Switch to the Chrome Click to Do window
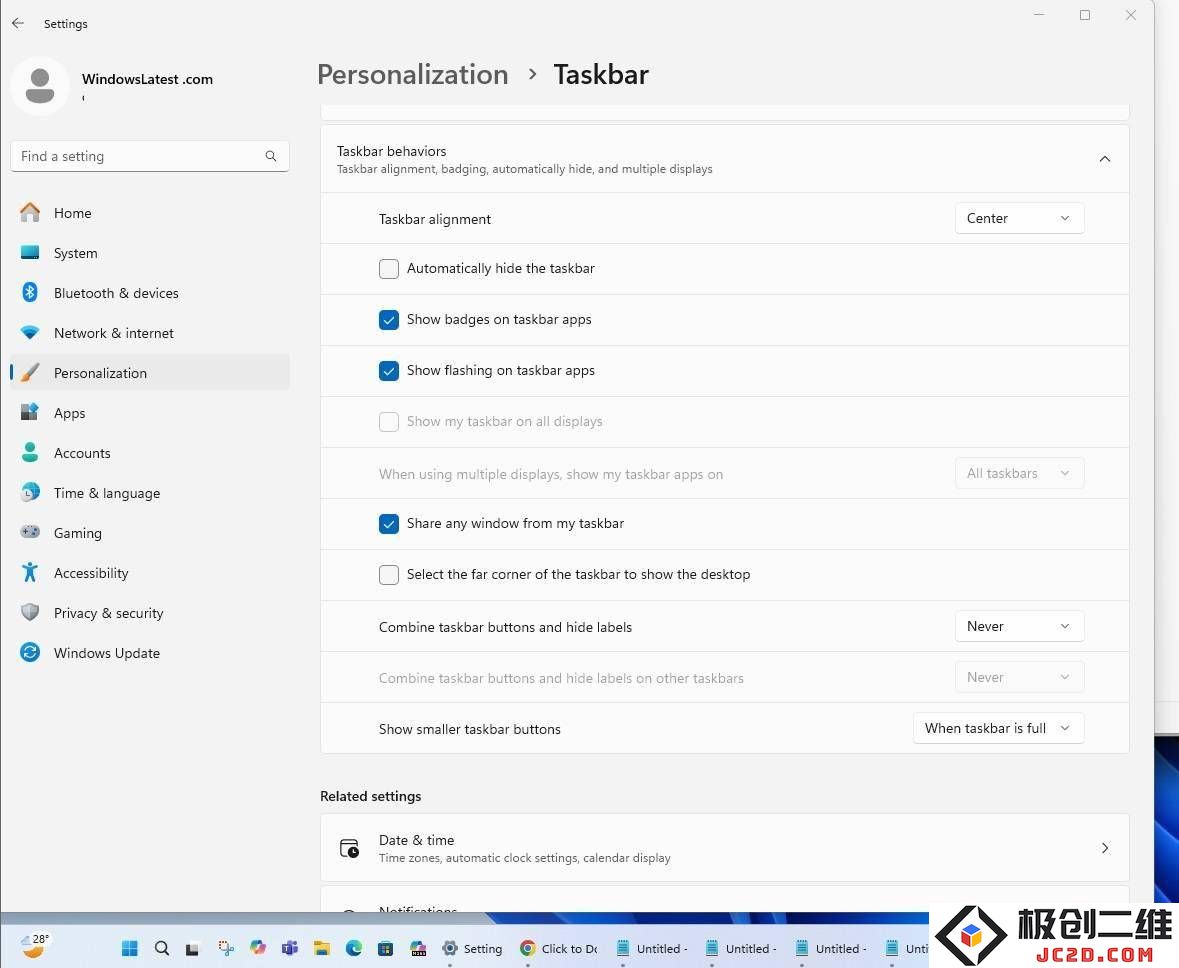The width and height of the screenshot is (1179, 968). point(559,948)
